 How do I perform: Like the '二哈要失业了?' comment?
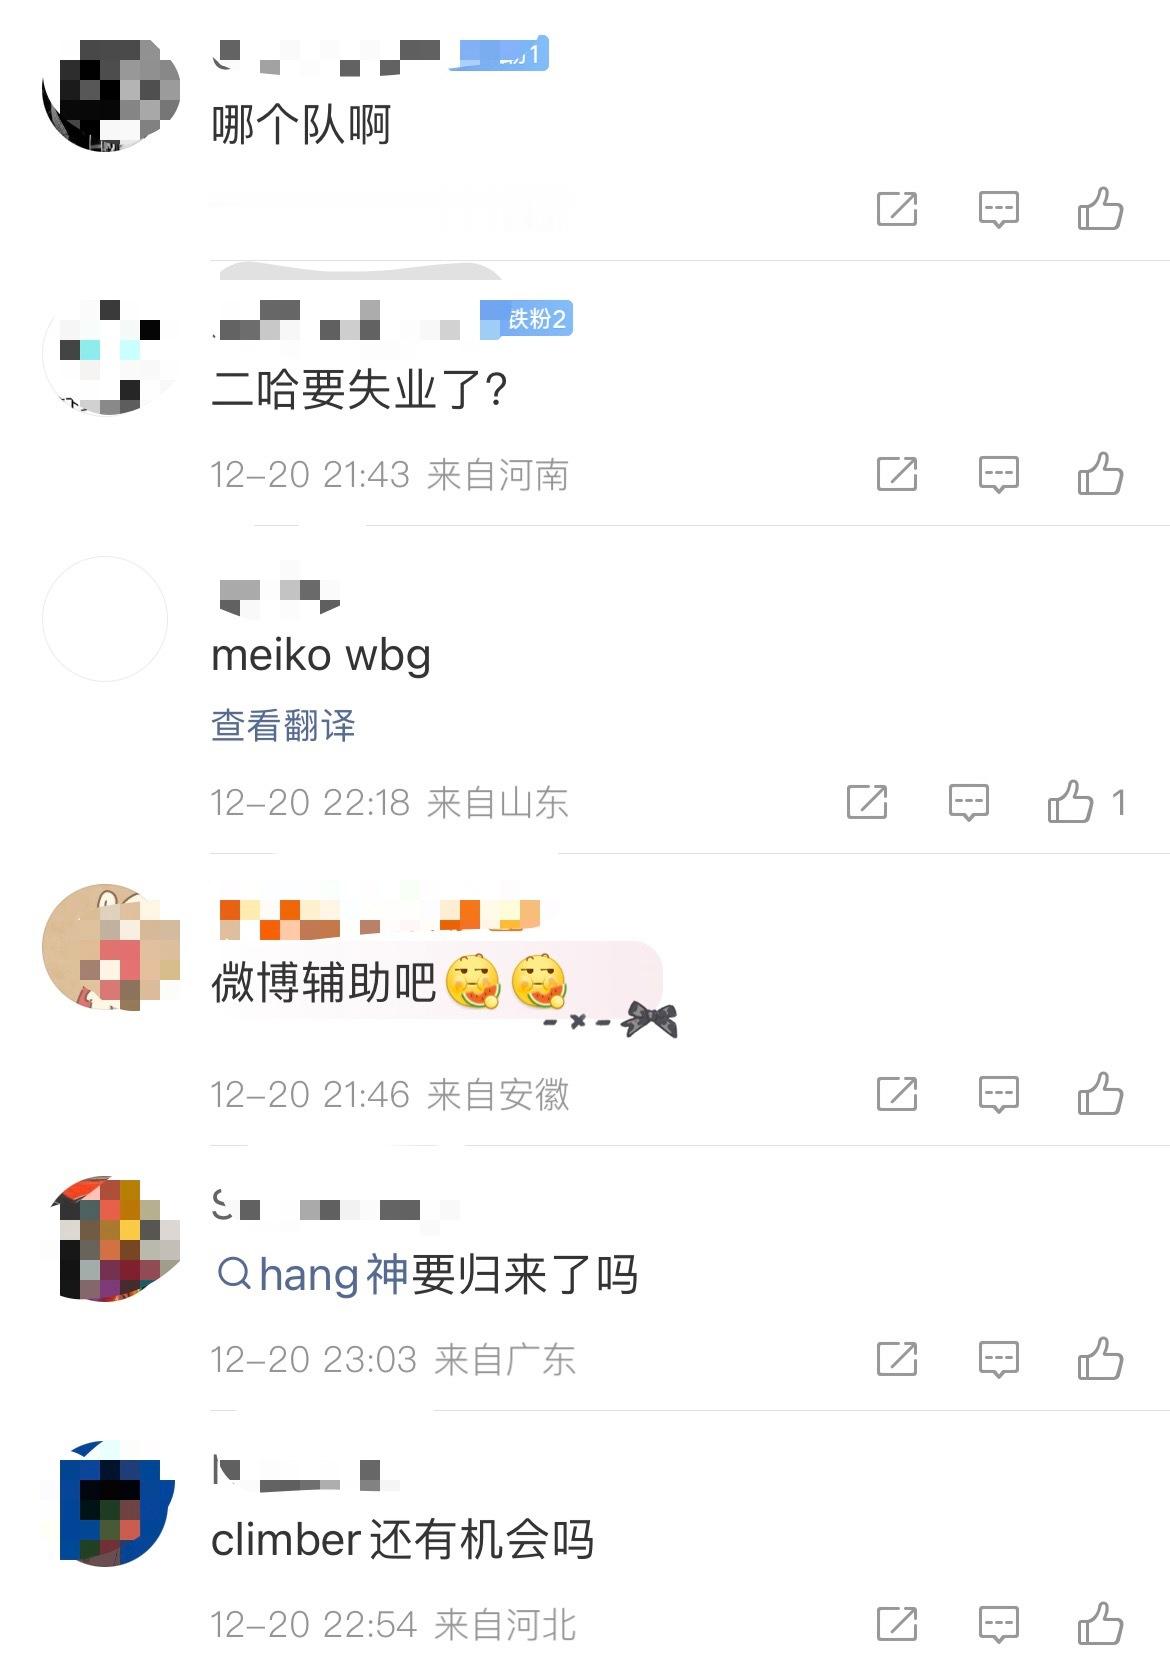pos(1100,474)
